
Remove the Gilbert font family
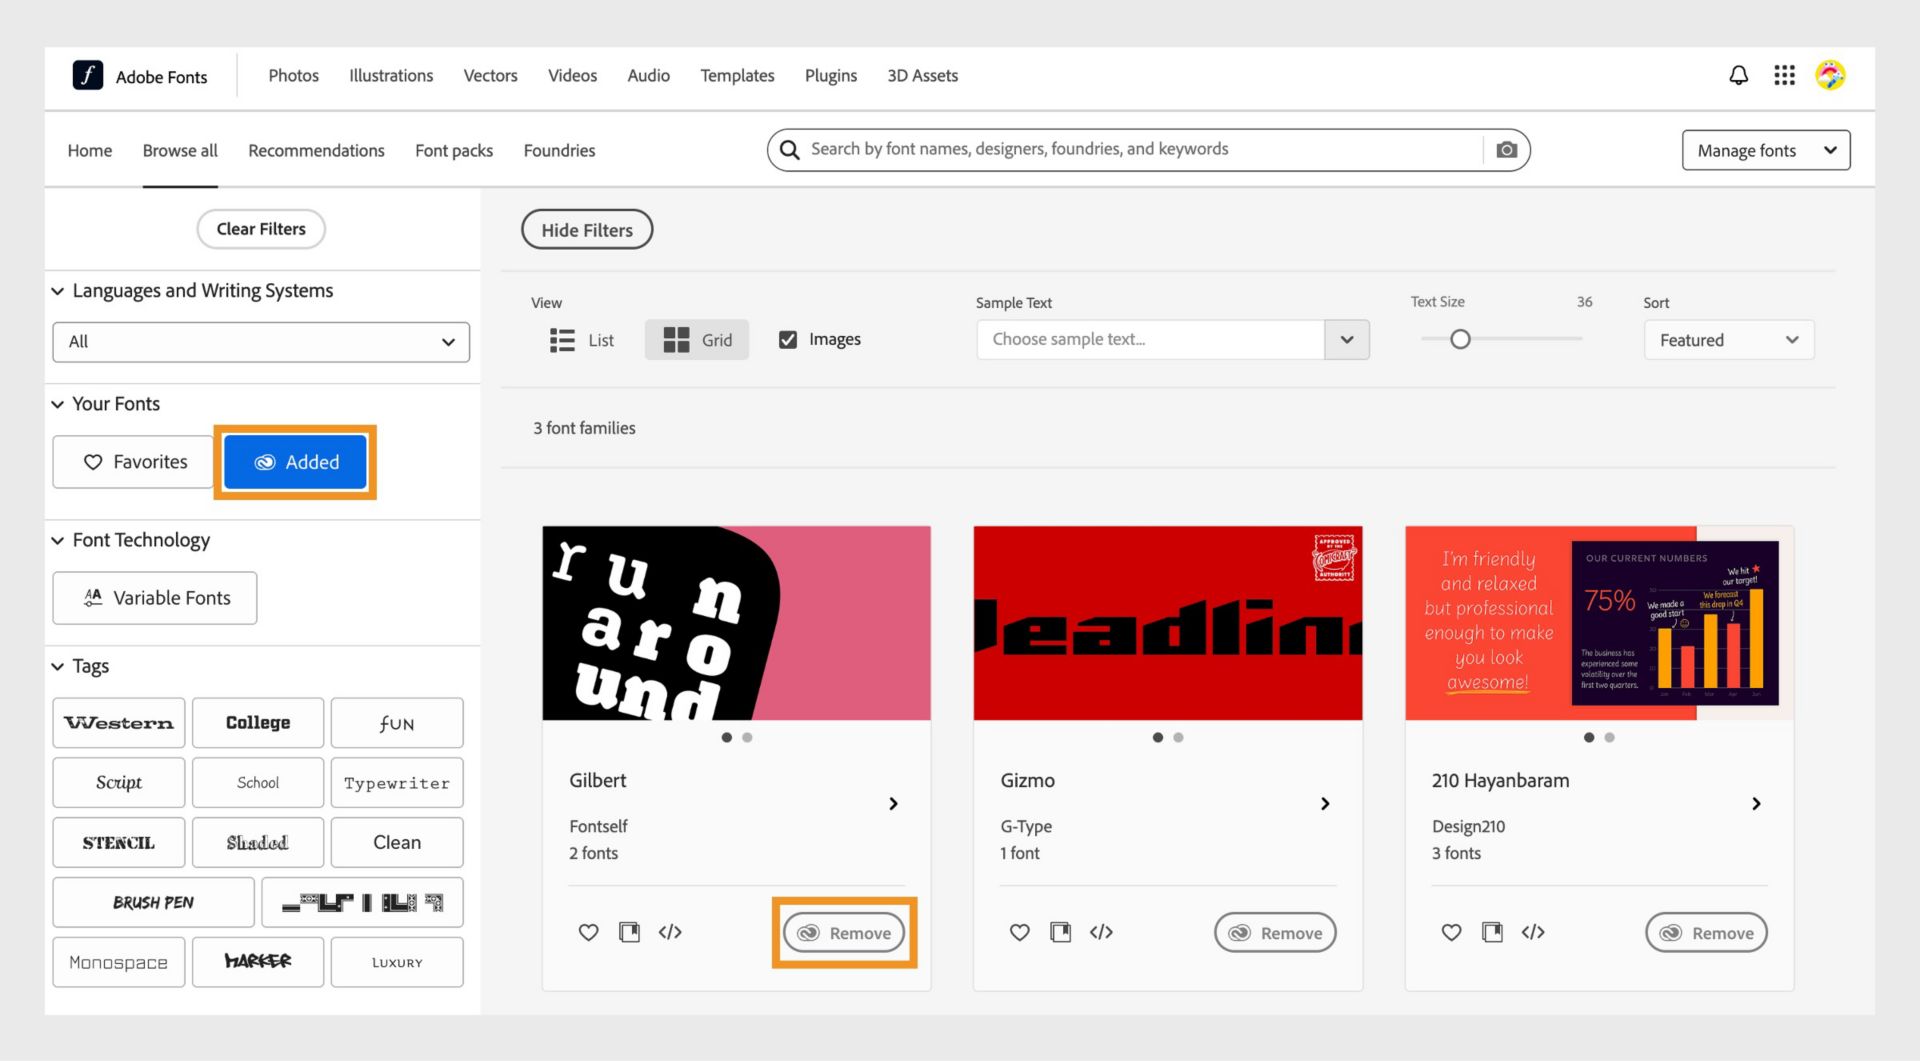point(843,932)
